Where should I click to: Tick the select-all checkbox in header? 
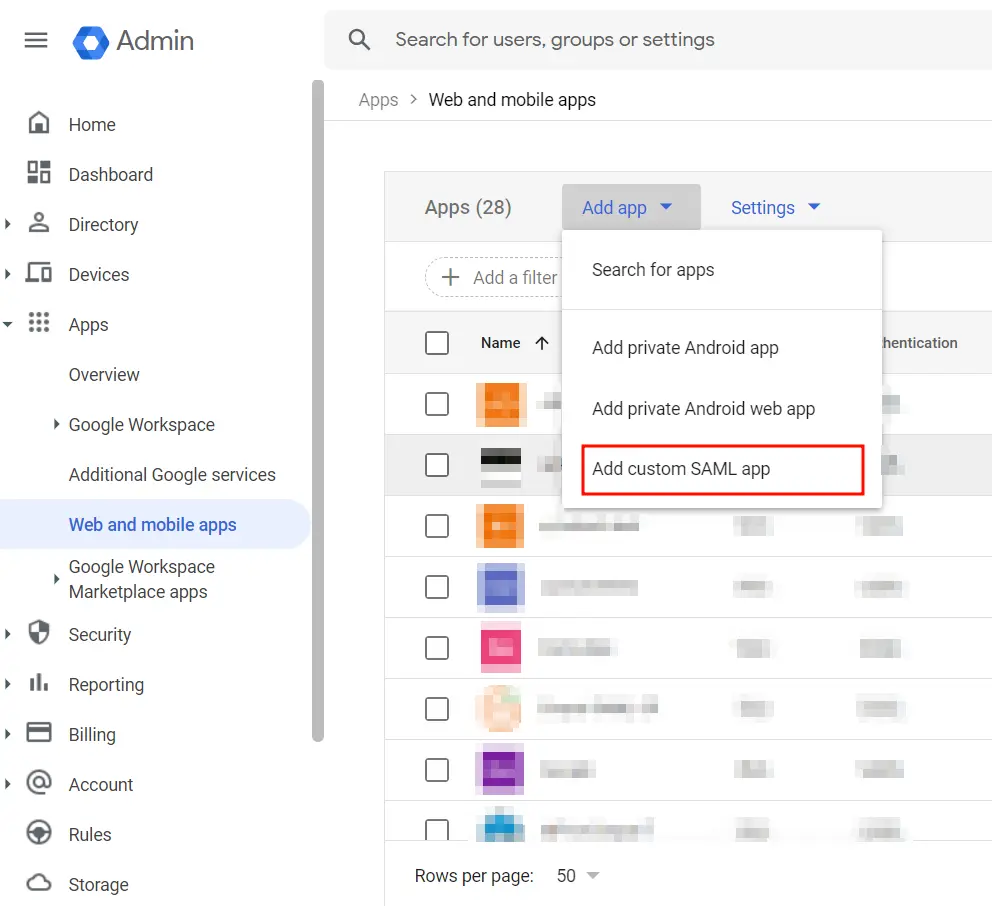[437, 343]
